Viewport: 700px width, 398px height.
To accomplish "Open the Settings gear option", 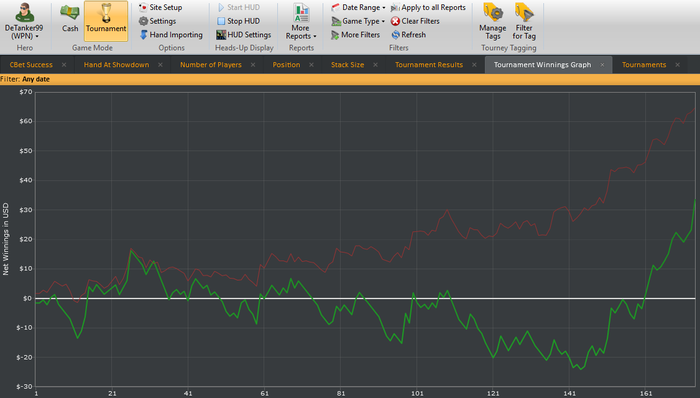I will (x=157, y=21).
